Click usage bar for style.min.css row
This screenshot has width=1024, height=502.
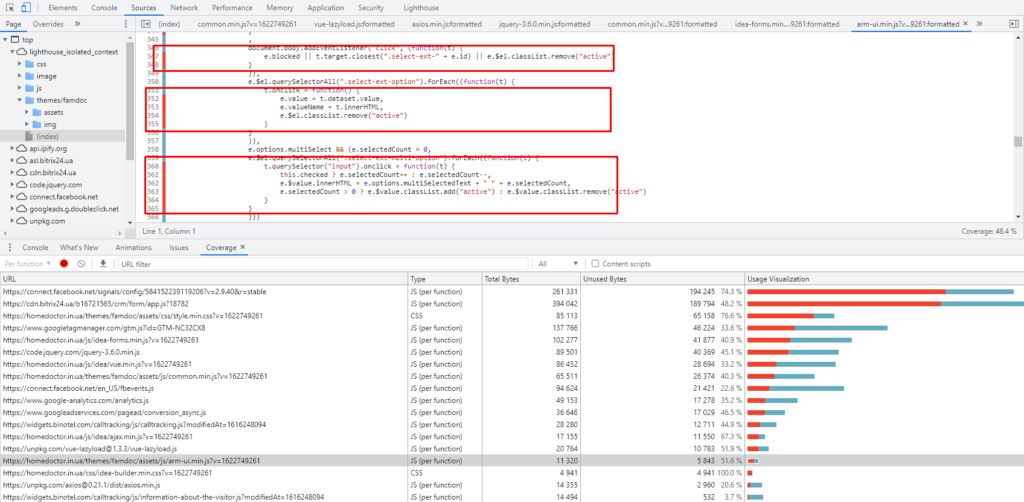791,316
